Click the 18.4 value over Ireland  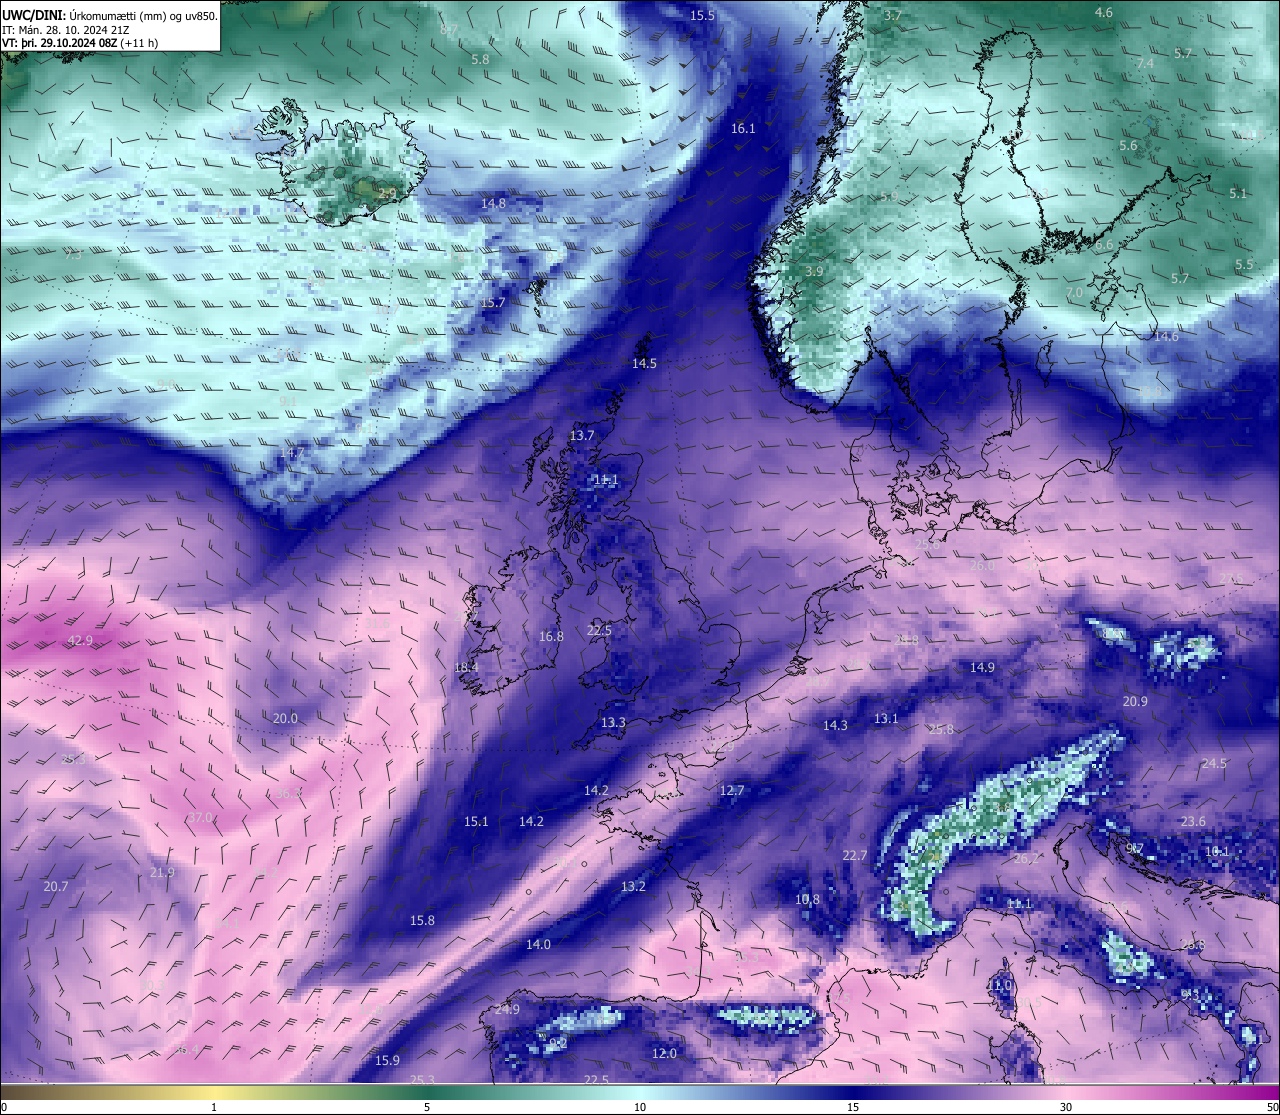pos(466,668)
